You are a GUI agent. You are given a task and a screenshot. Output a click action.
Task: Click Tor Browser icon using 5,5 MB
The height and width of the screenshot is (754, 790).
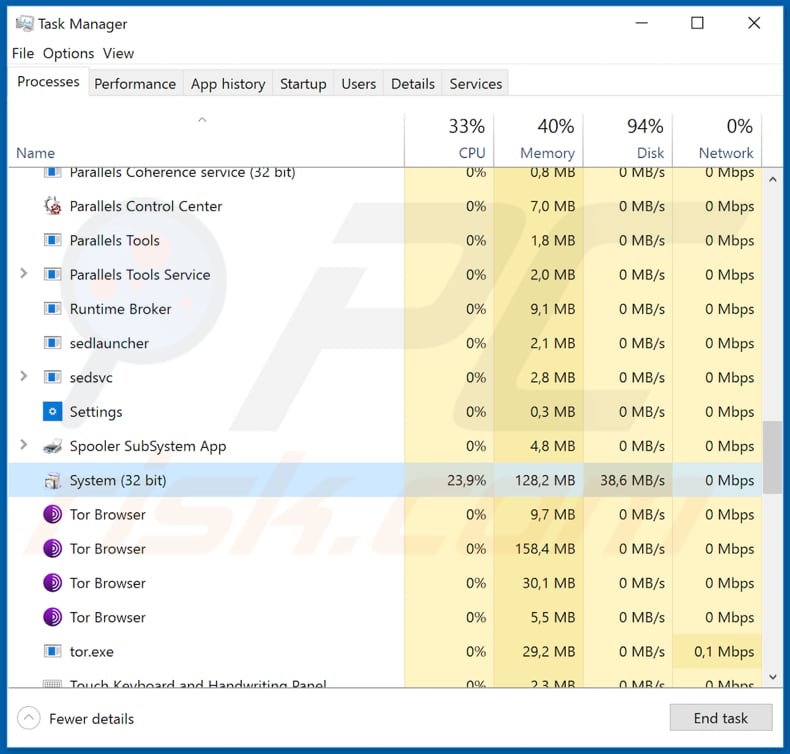(52, 617)
